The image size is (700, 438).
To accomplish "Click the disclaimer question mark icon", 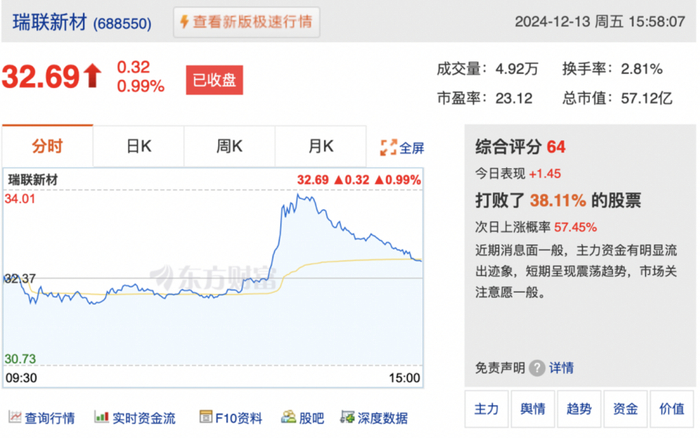I will tap(537, 368).
